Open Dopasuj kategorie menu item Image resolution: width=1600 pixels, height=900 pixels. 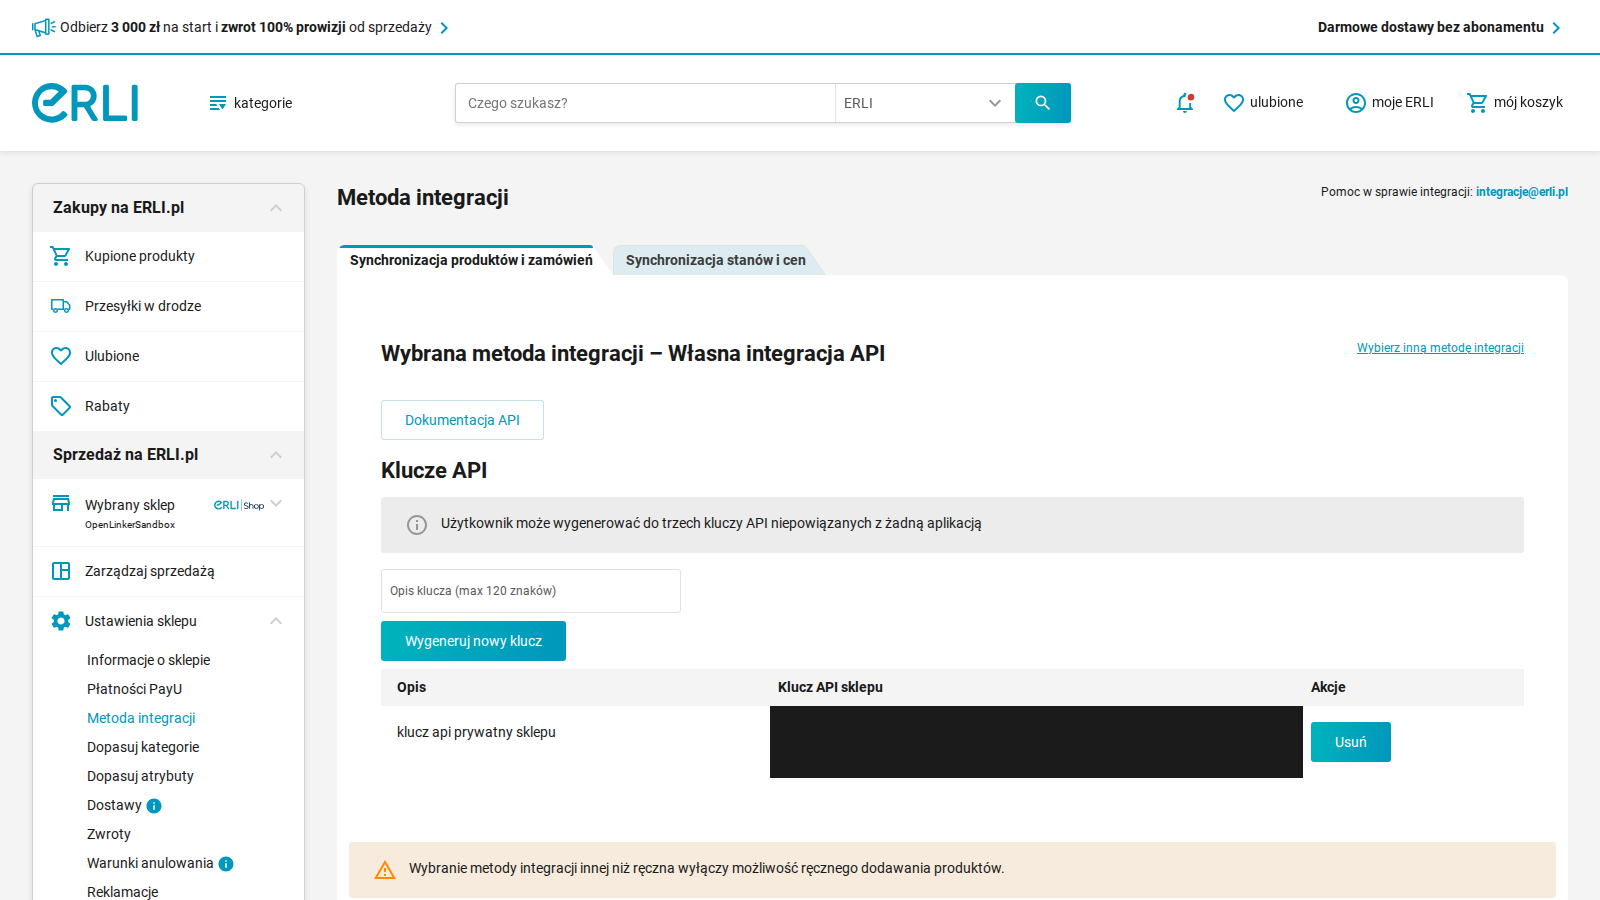point(143,747)
